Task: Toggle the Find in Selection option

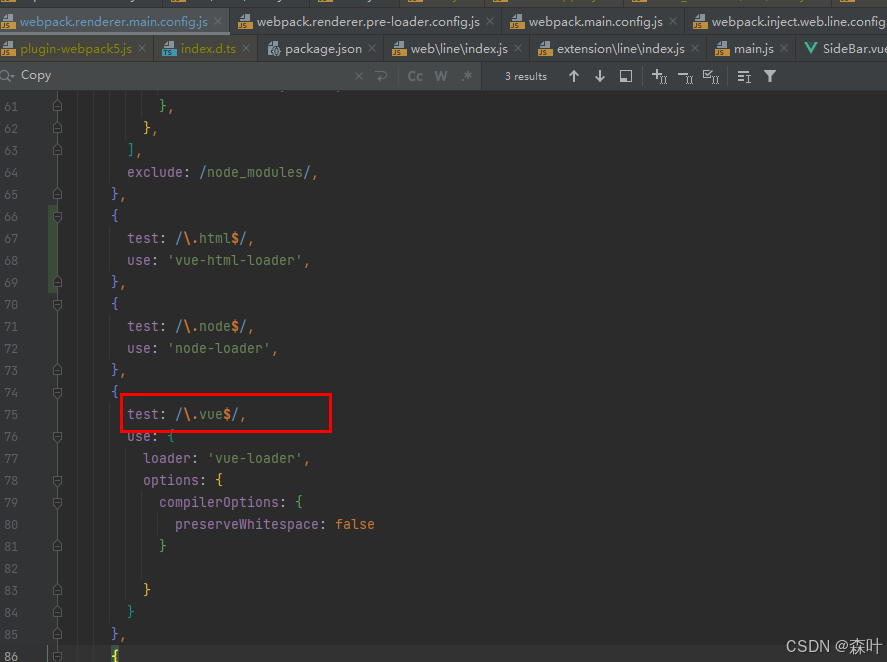Action: tap(625, 76)
